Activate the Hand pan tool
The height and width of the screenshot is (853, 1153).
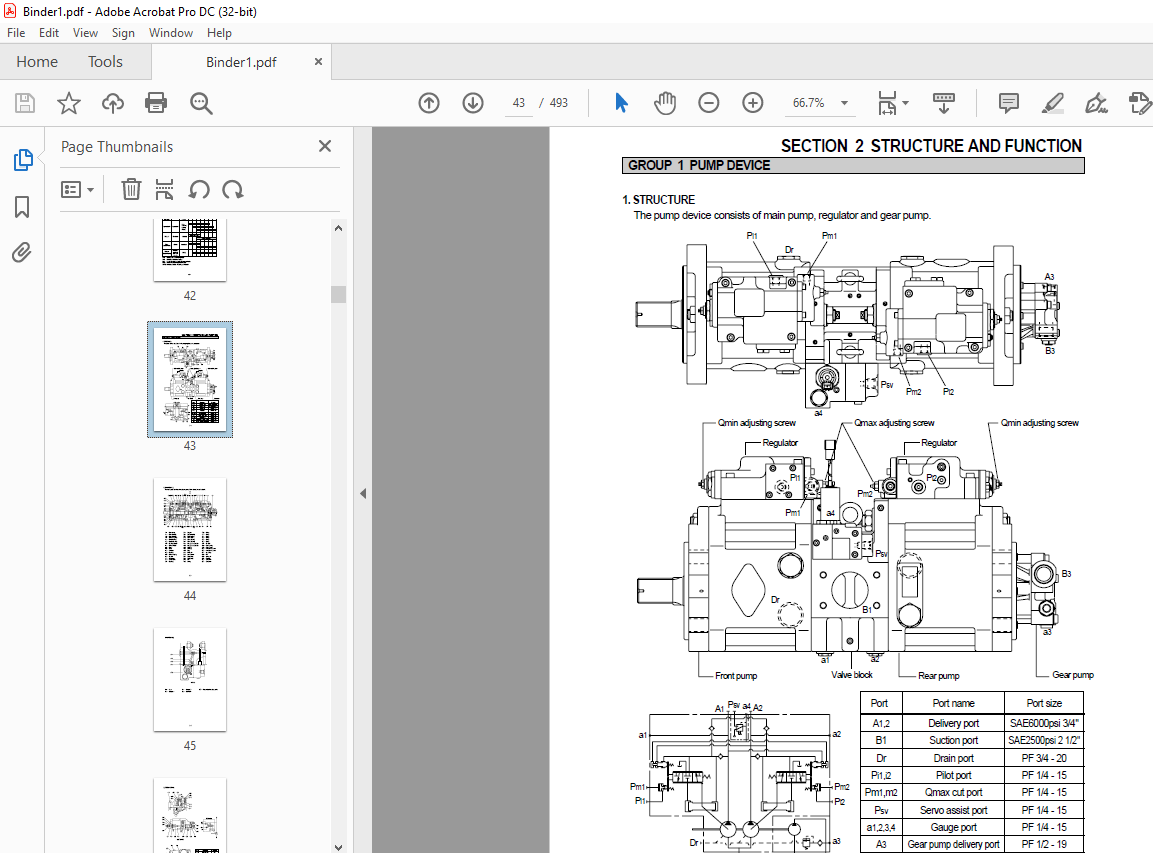coord(665,103)
